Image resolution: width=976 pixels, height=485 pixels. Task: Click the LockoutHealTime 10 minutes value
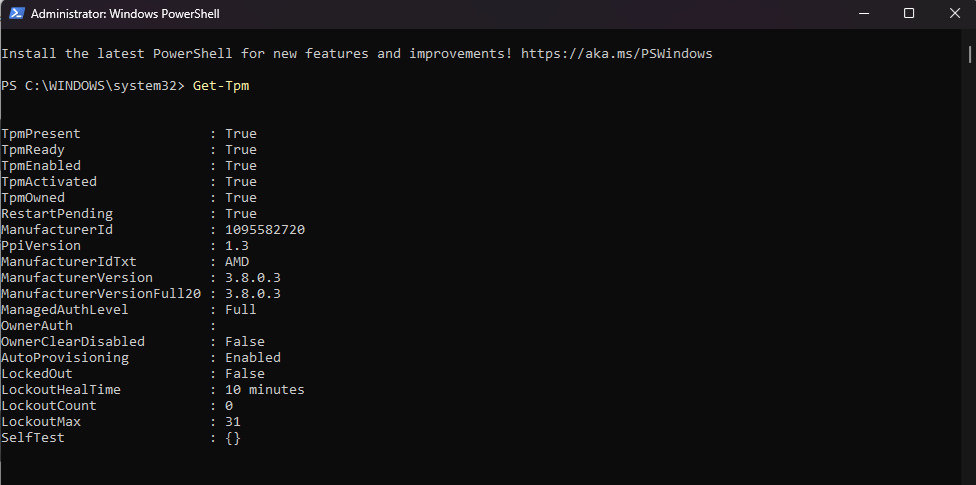(x=265, y=389)
